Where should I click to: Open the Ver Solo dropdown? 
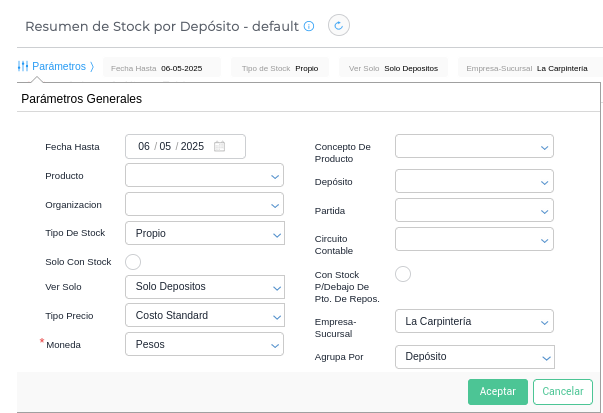coord(204,287)
